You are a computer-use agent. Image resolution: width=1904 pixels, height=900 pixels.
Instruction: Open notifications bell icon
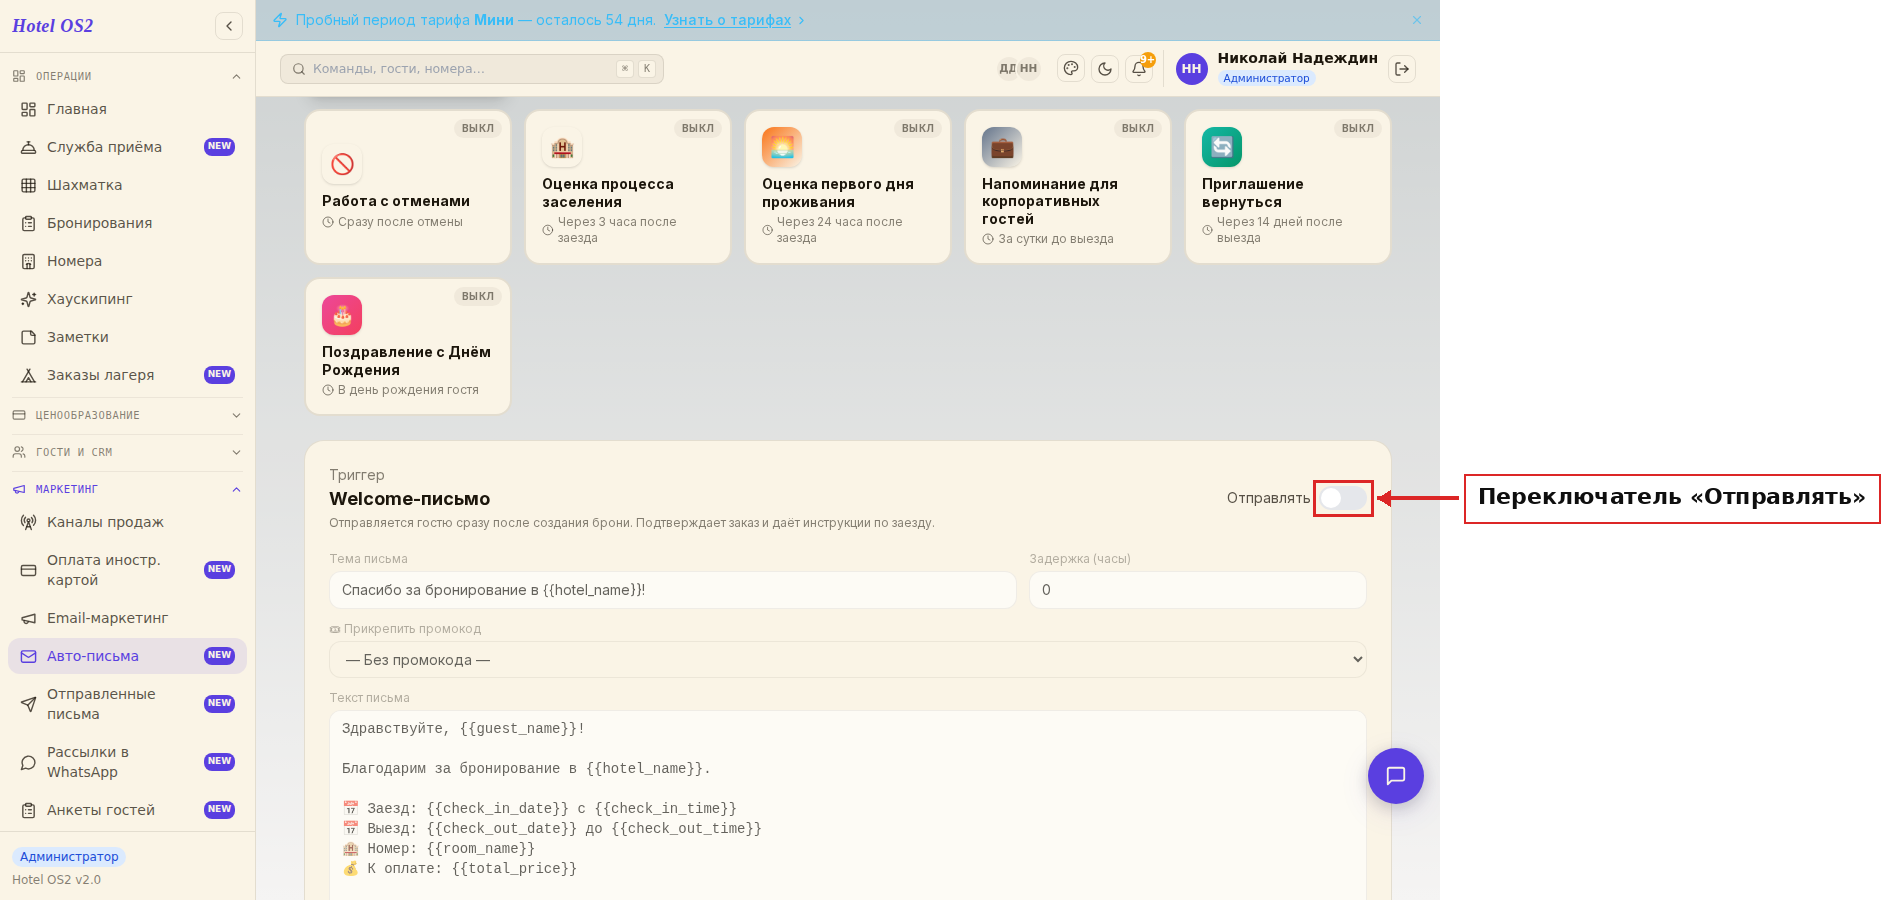coord(1139,69)
